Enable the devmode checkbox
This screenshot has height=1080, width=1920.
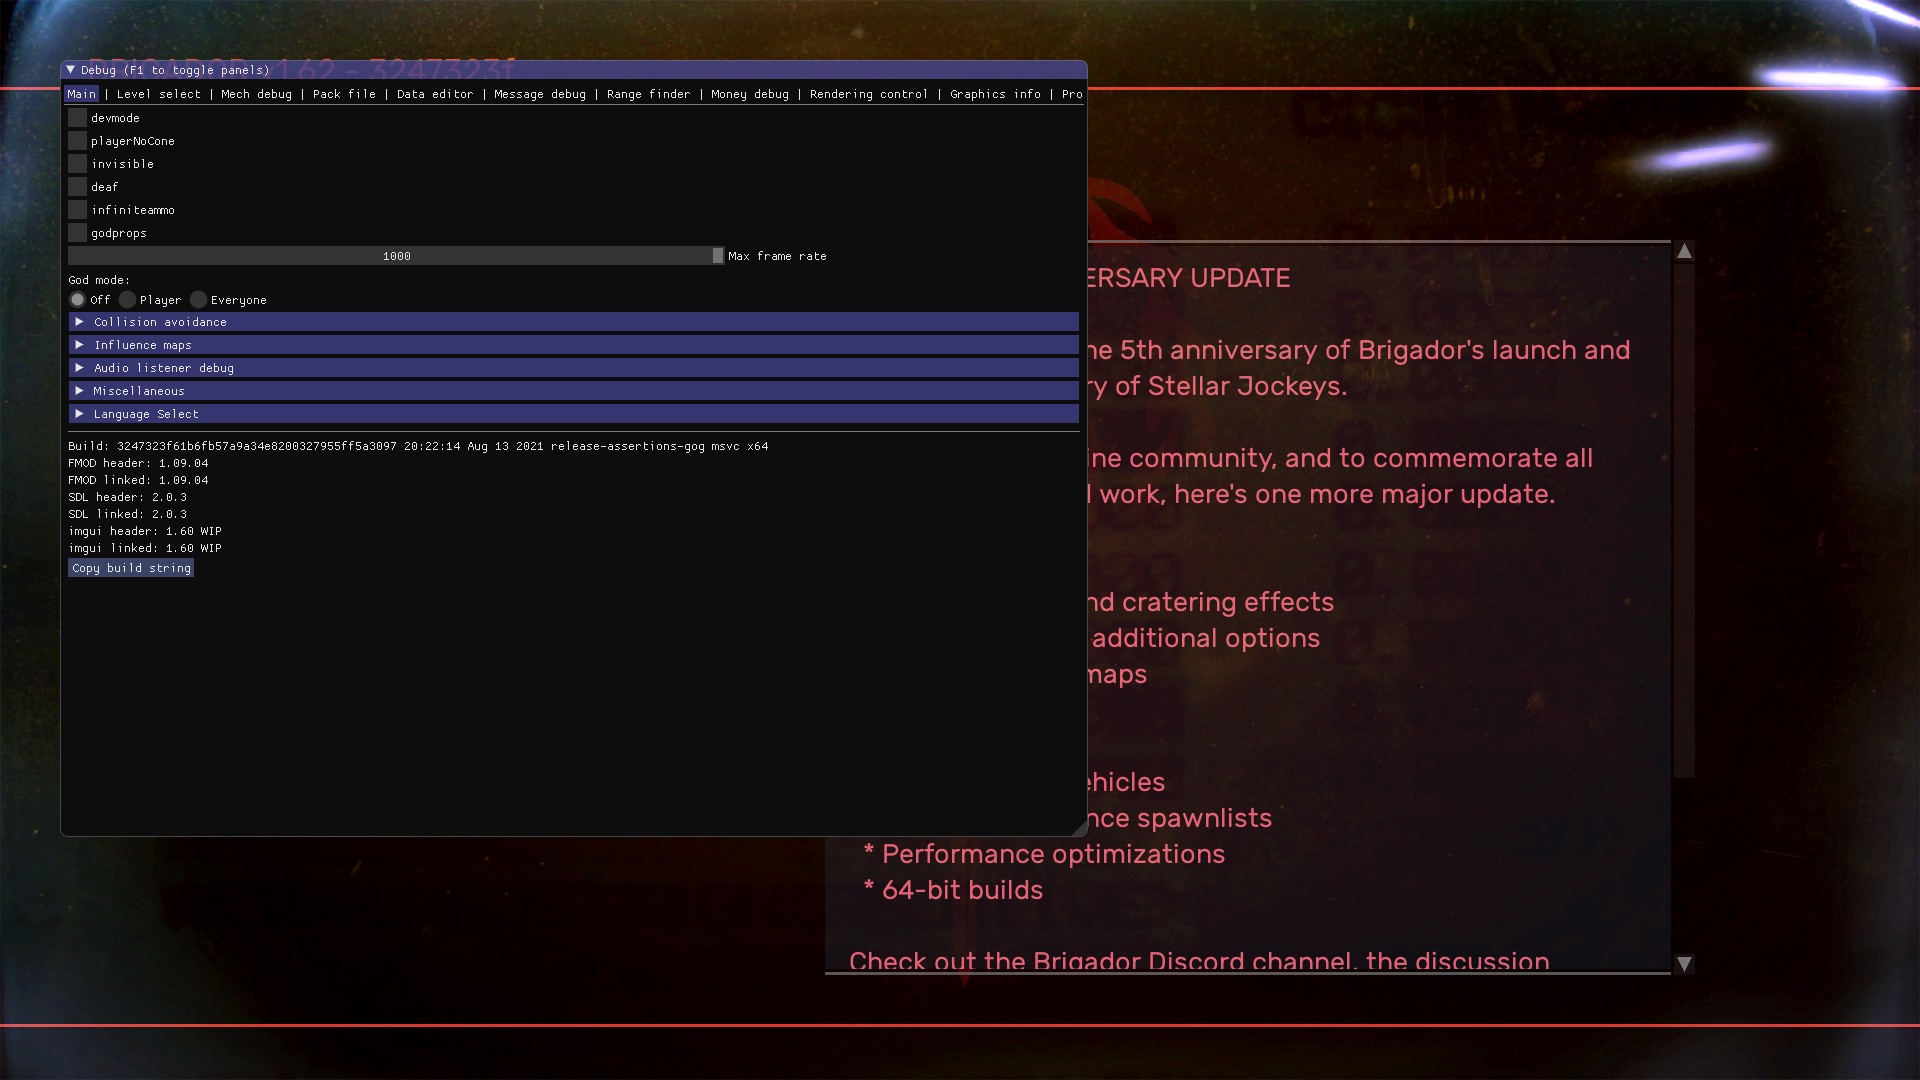77,118
